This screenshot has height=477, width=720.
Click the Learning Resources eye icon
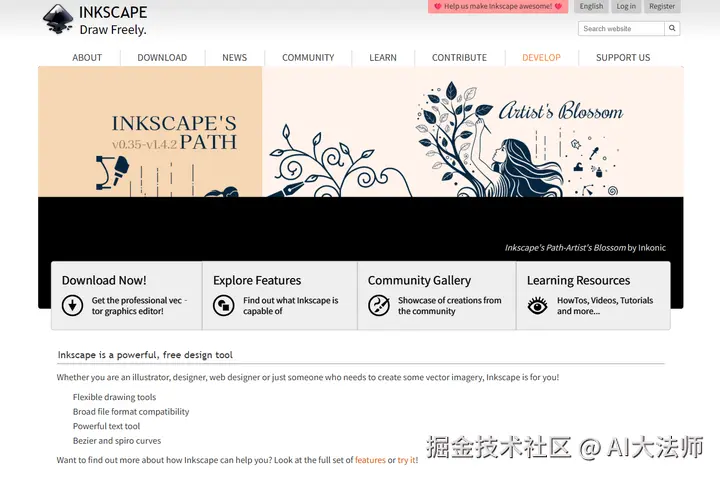tap(537, 305)
